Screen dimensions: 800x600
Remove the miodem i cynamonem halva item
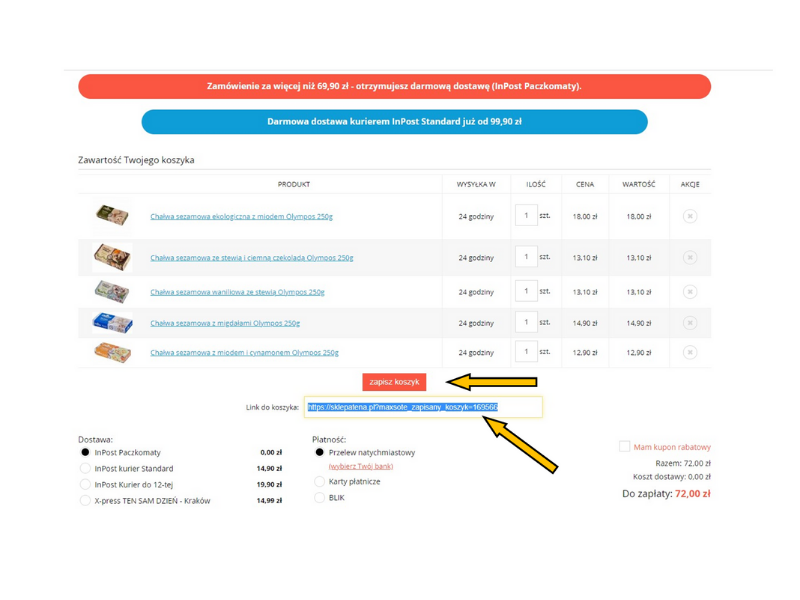coord(689,352)
